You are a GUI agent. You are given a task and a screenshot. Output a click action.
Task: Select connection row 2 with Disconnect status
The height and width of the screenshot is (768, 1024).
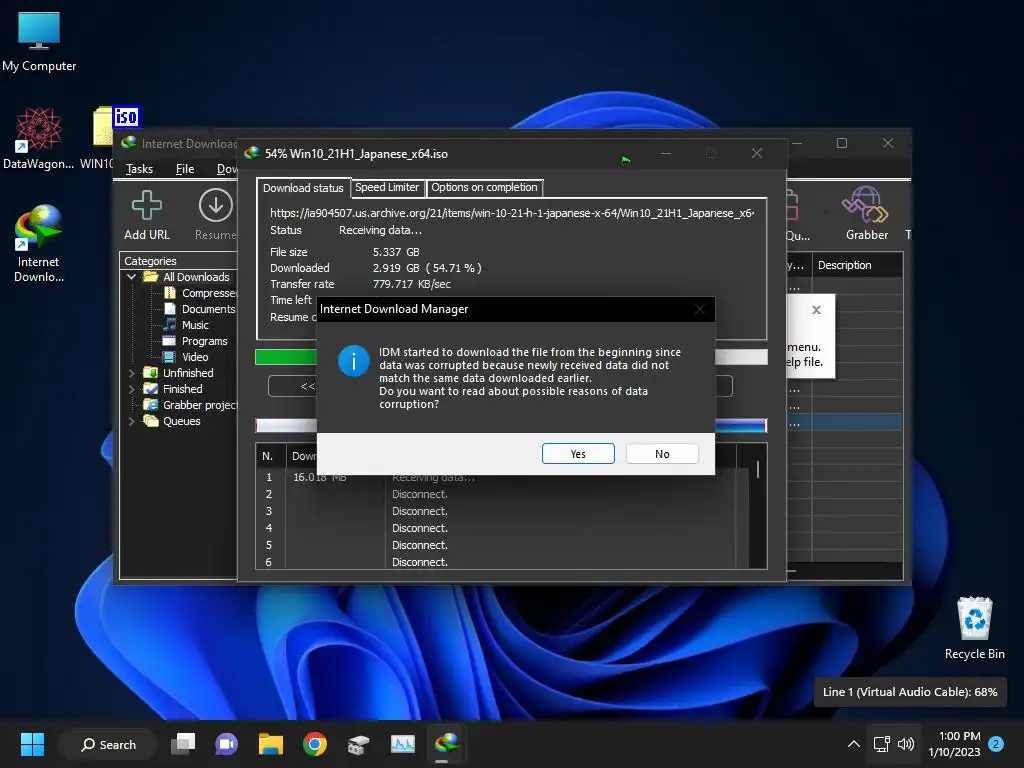(503, 494)
